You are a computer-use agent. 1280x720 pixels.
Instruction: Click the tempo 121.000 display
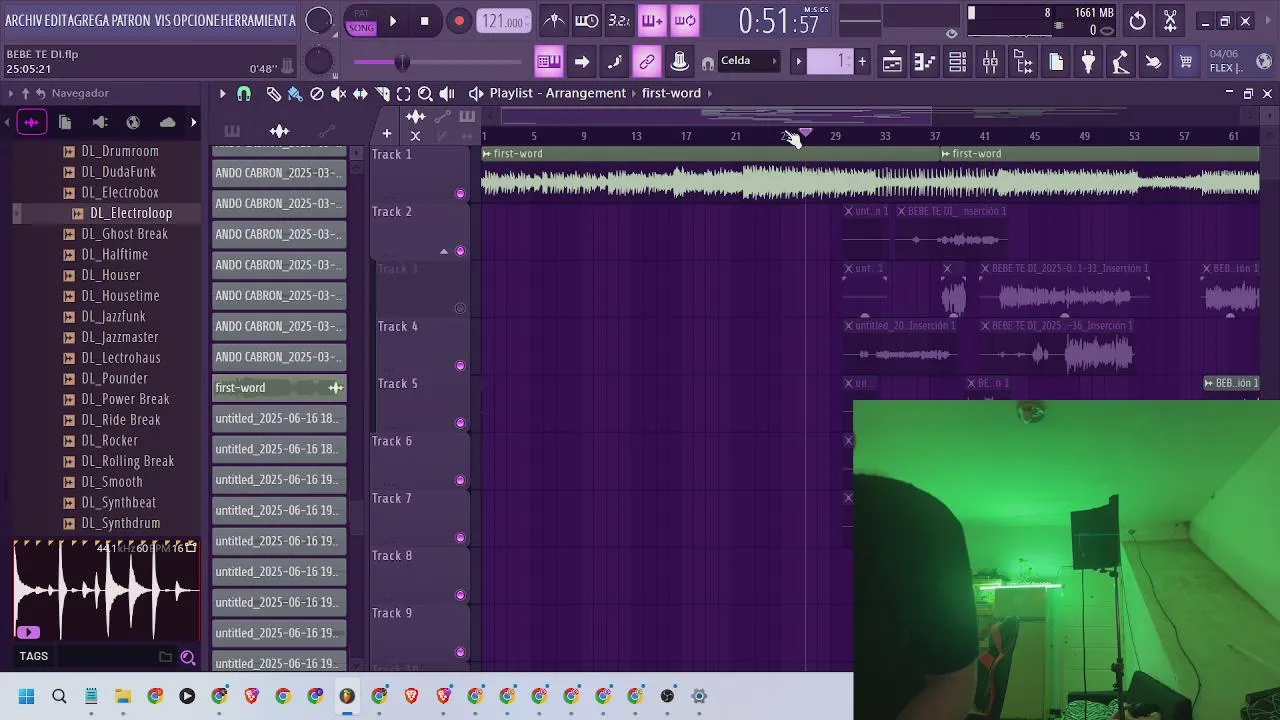click(503, 21)
